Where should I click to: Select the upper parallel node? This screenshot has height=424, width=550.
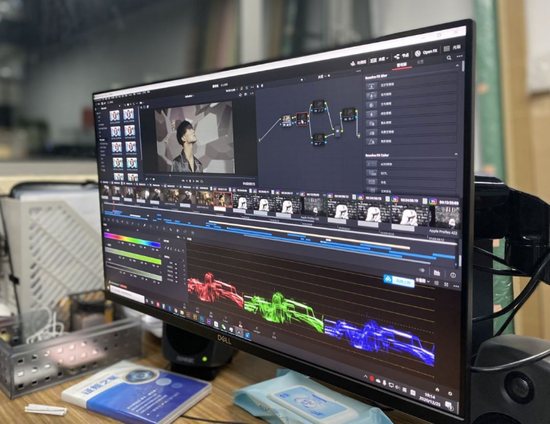point(318,106)
